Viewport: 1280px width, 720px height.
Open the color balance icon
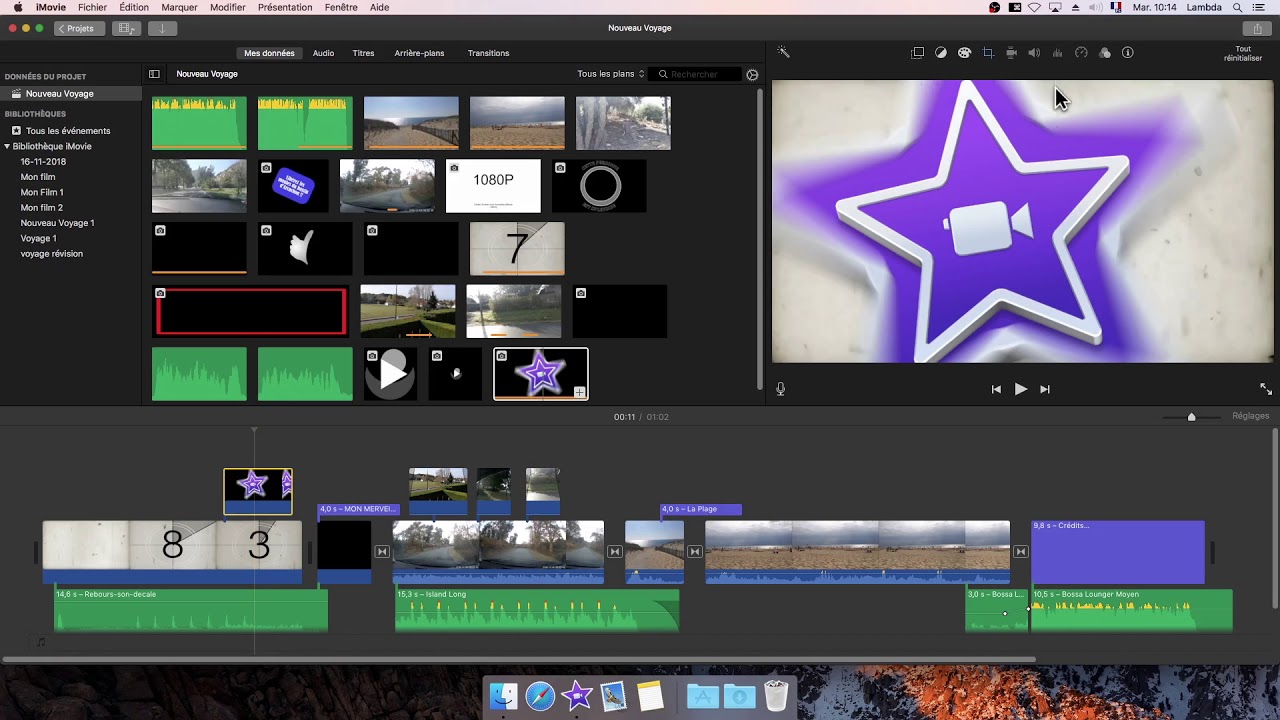pyautogui.click(x=941, y=53)
